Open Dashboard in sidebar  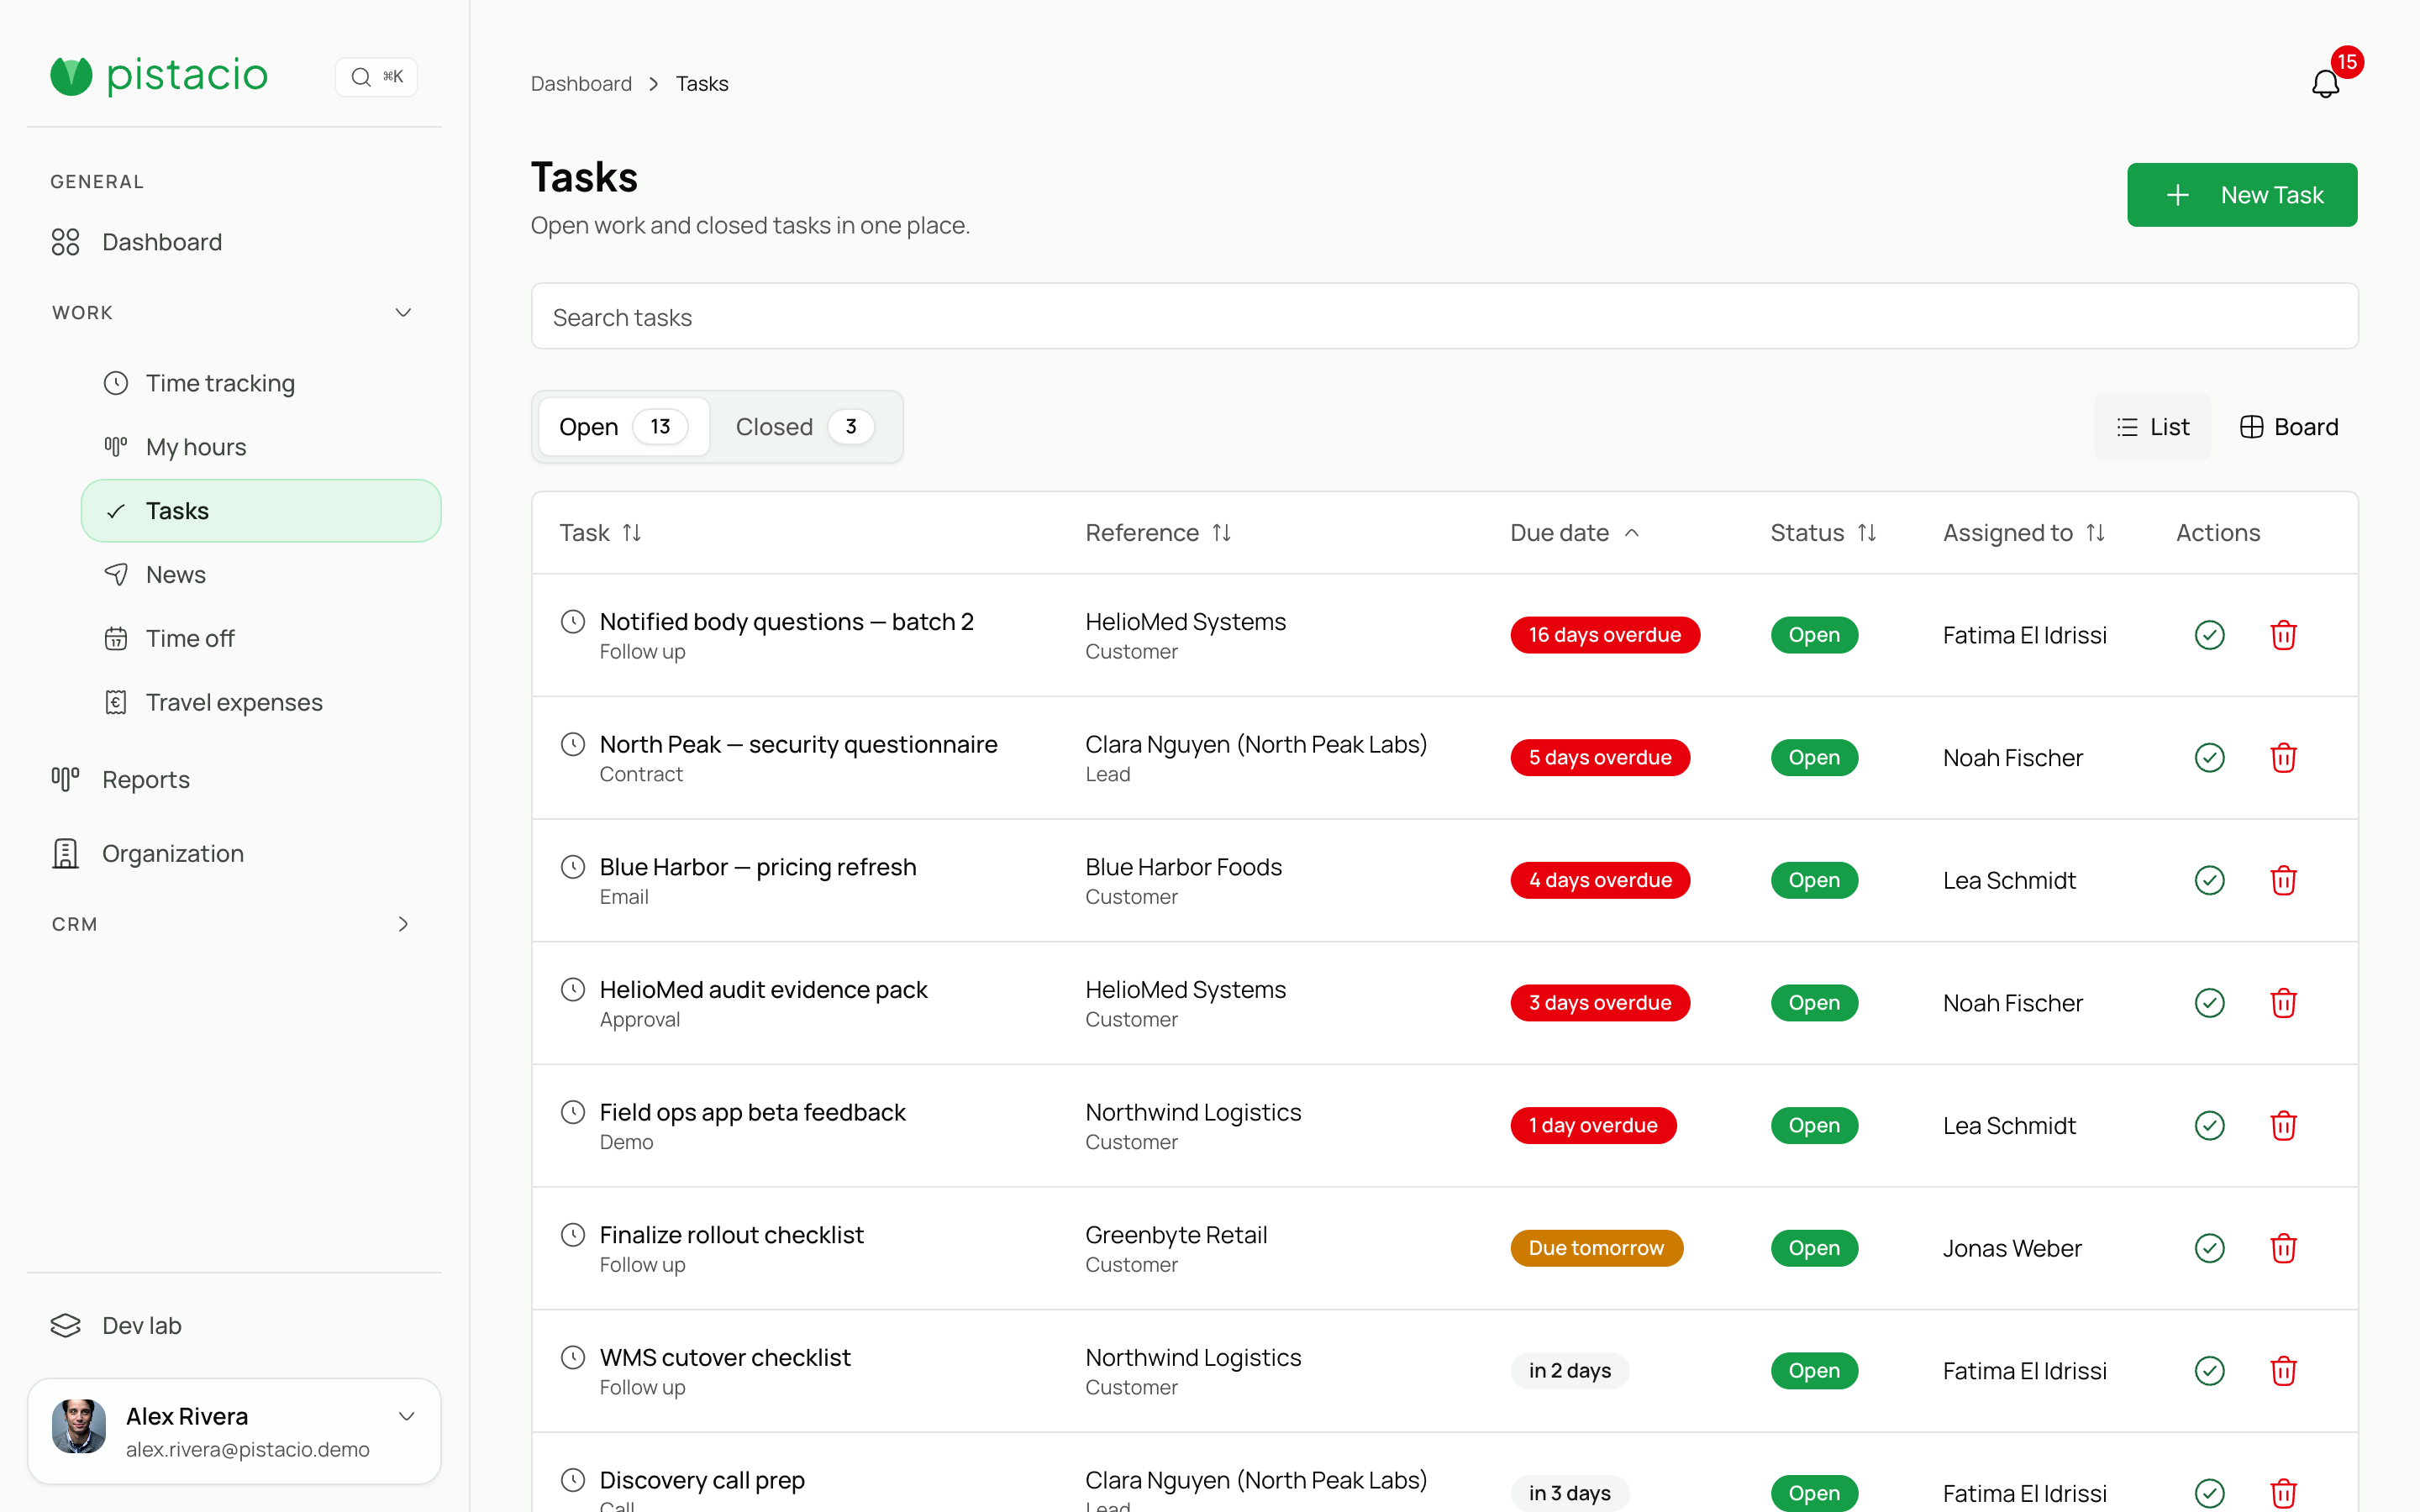coord(136,242)
